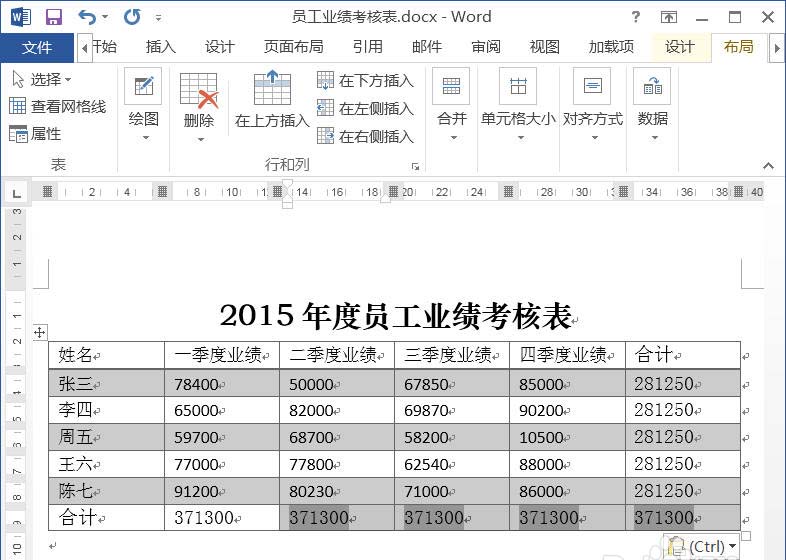Click the Word application icon
Screen dimensions: 786x560
20,17
